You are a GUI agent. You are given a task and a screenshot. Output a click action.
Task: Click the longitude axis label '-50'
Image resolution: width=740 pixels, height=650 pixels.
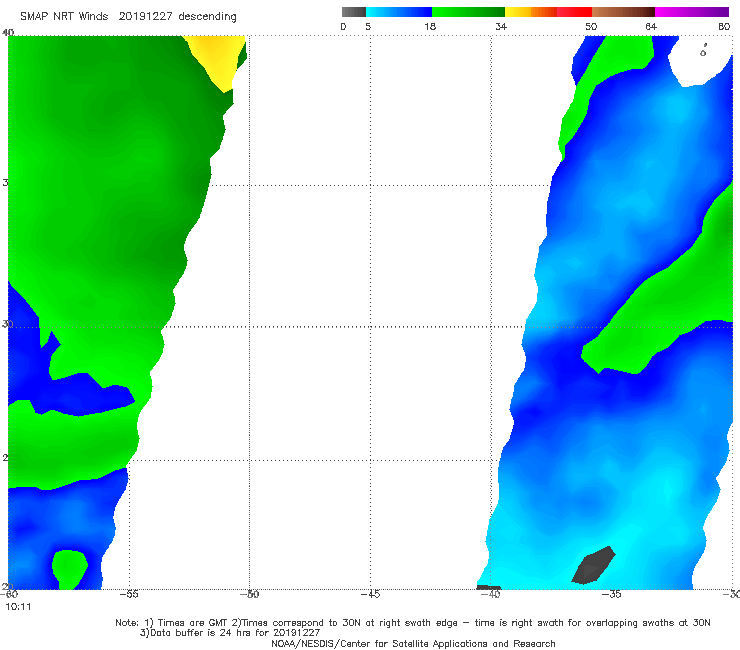pos(249,594)
